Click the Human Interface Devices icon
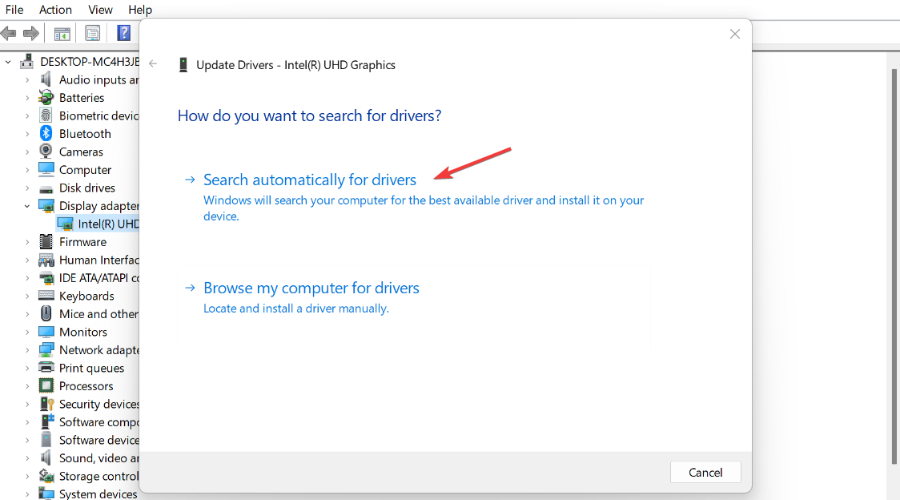 coord(46,260)
